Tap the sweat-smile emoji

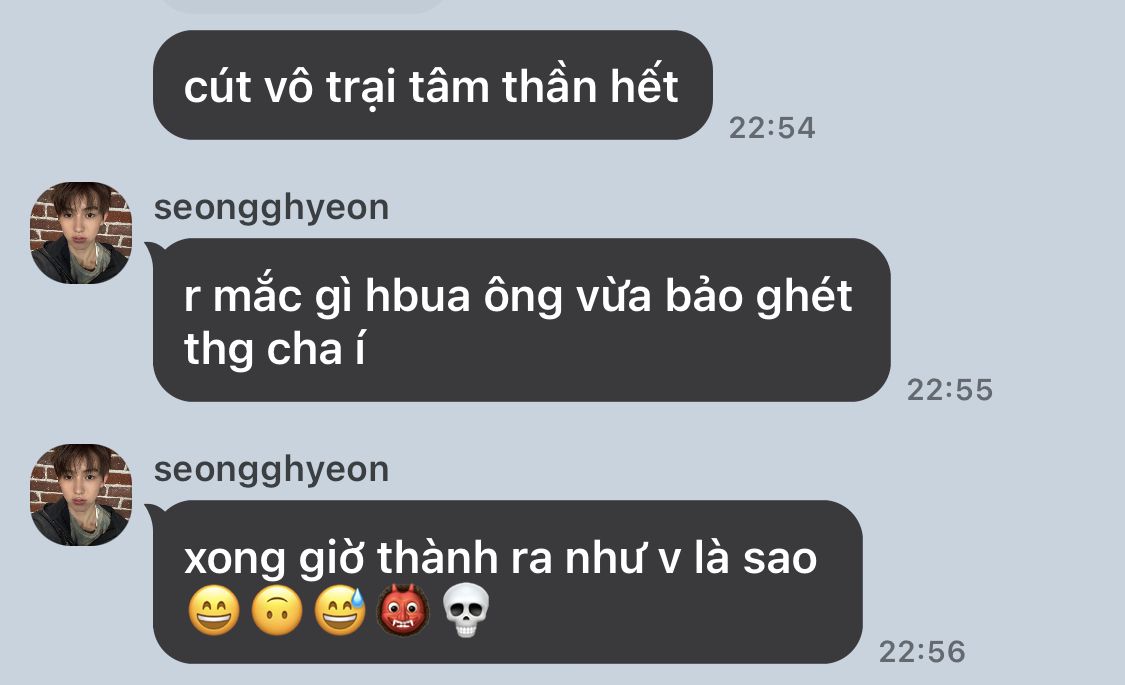point(339,611)
